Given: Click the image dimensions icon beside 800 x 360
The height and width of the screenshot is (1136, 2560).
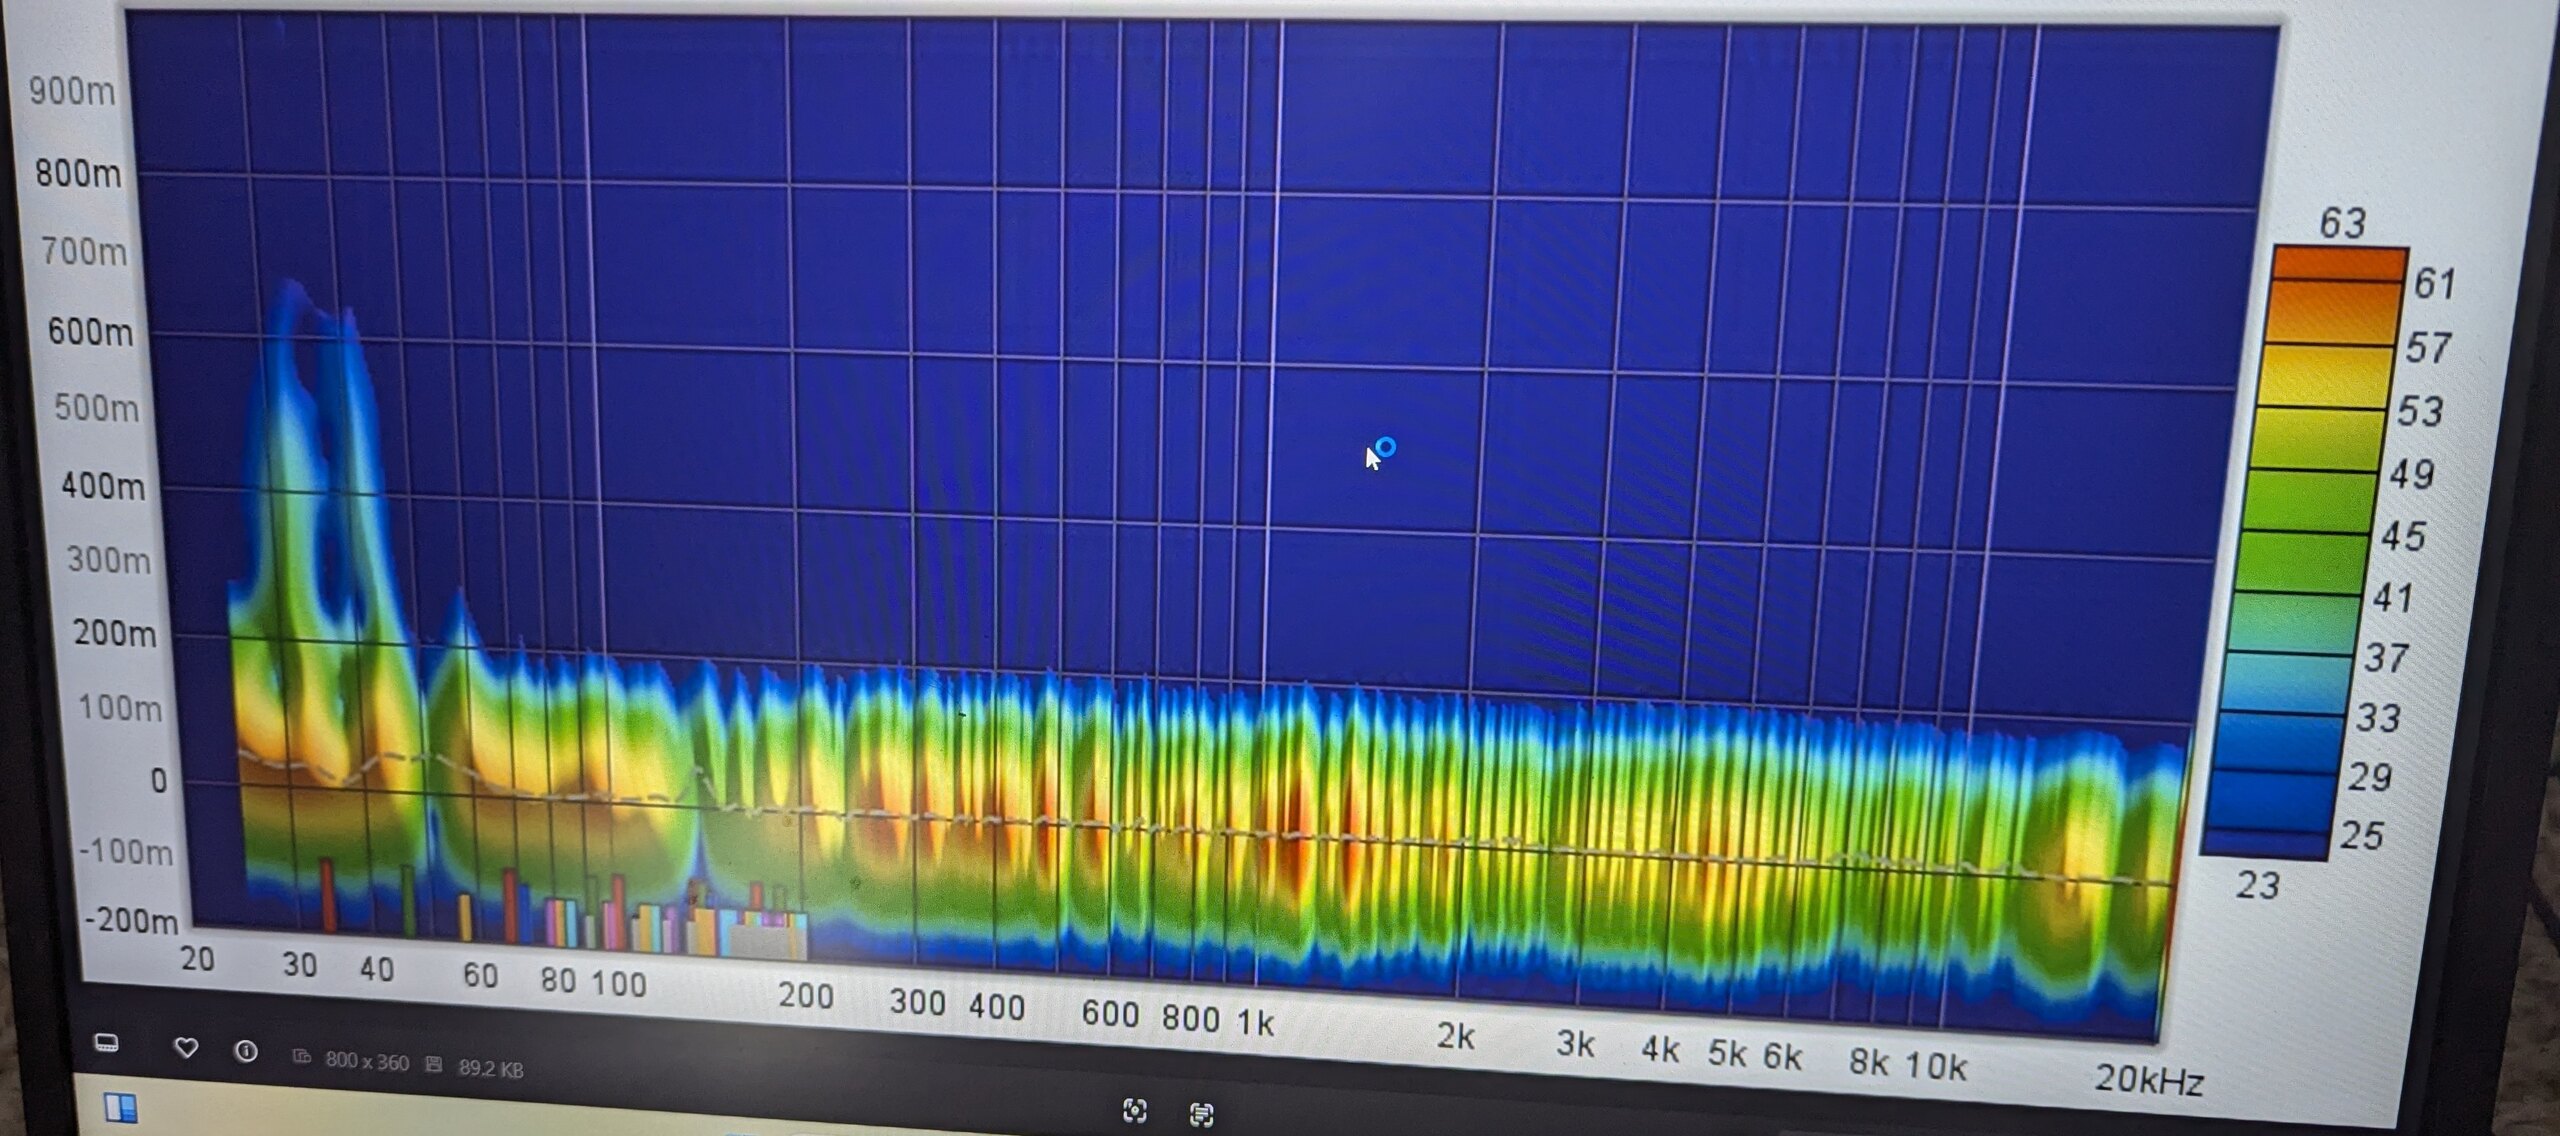Looking at the screenshot, I should tap(301, 1057).
